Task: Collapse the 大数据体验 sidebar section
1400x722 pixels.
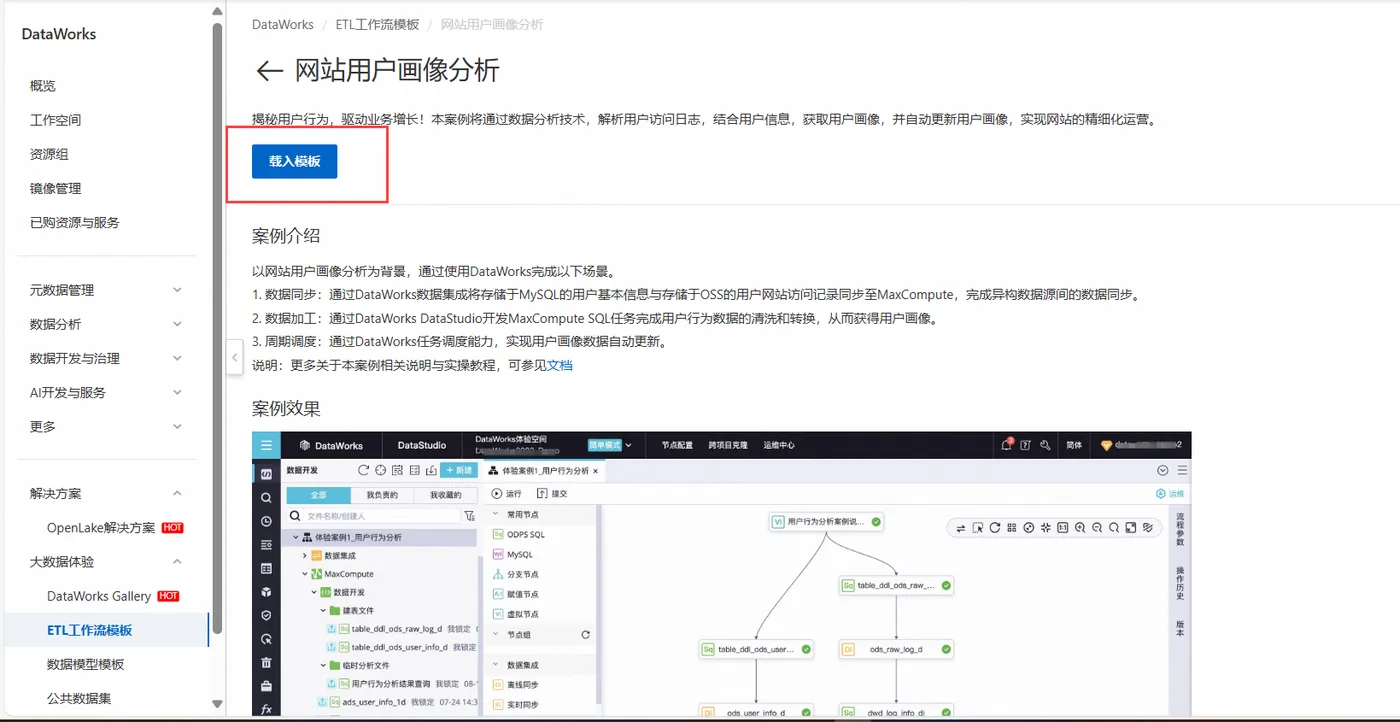Action: 106,562
